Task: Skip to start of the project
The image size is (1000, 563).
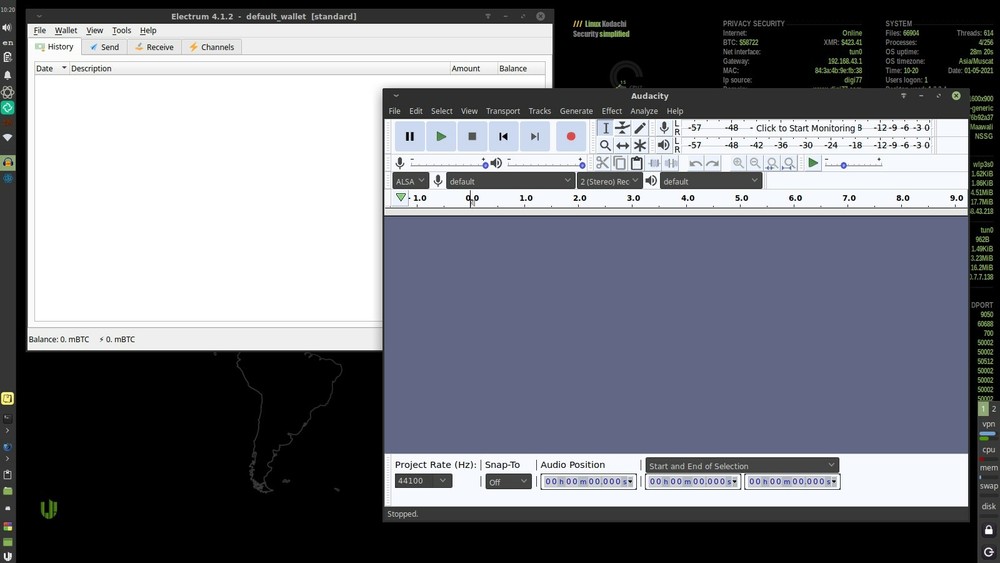Action: click(x=503, y=136)
